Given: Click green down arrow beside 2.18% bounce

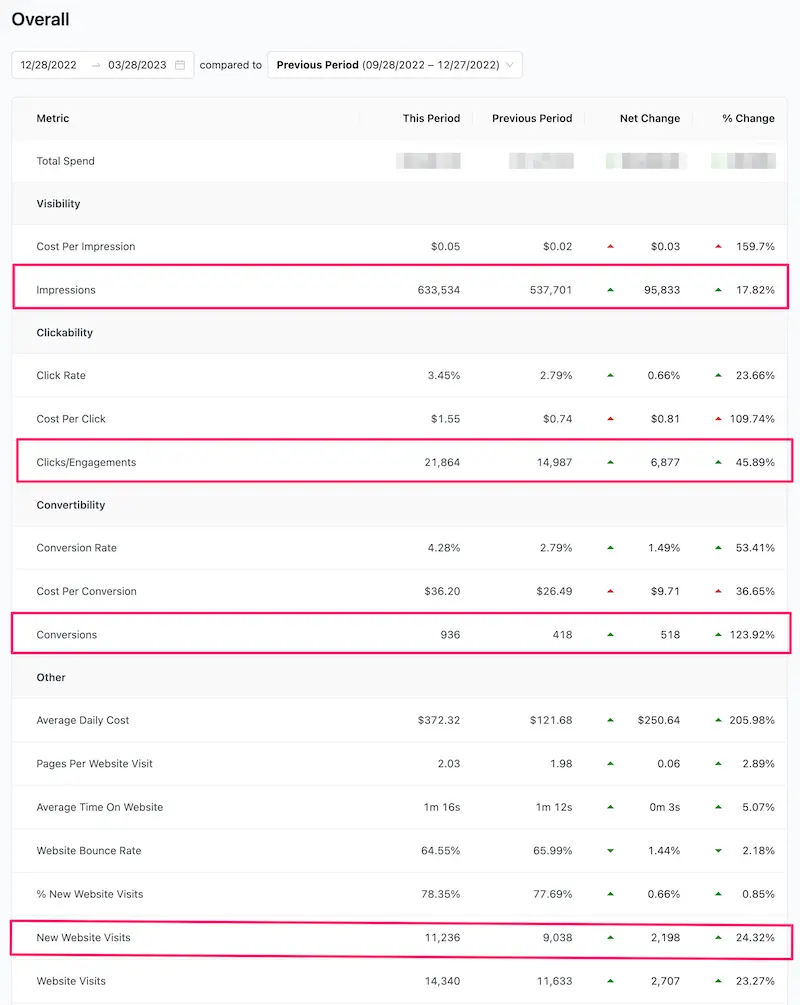Looking at the screenshot, I should (x=719, y=851).
